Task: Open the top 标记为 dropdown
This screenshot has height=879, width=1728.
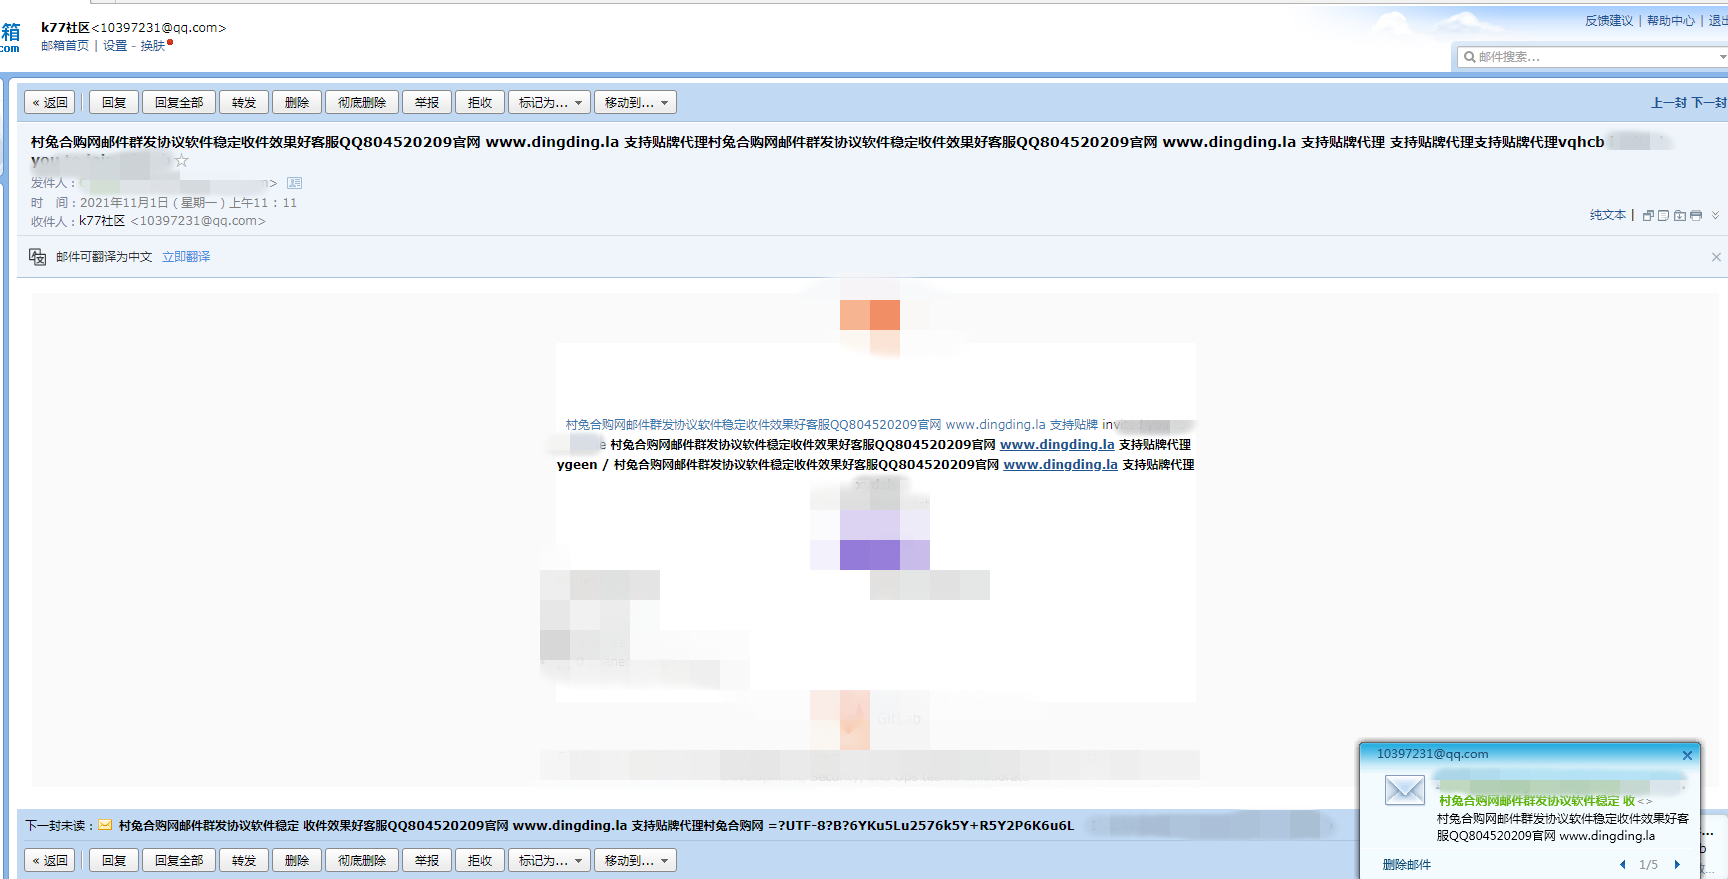Action: coord(549,102)
